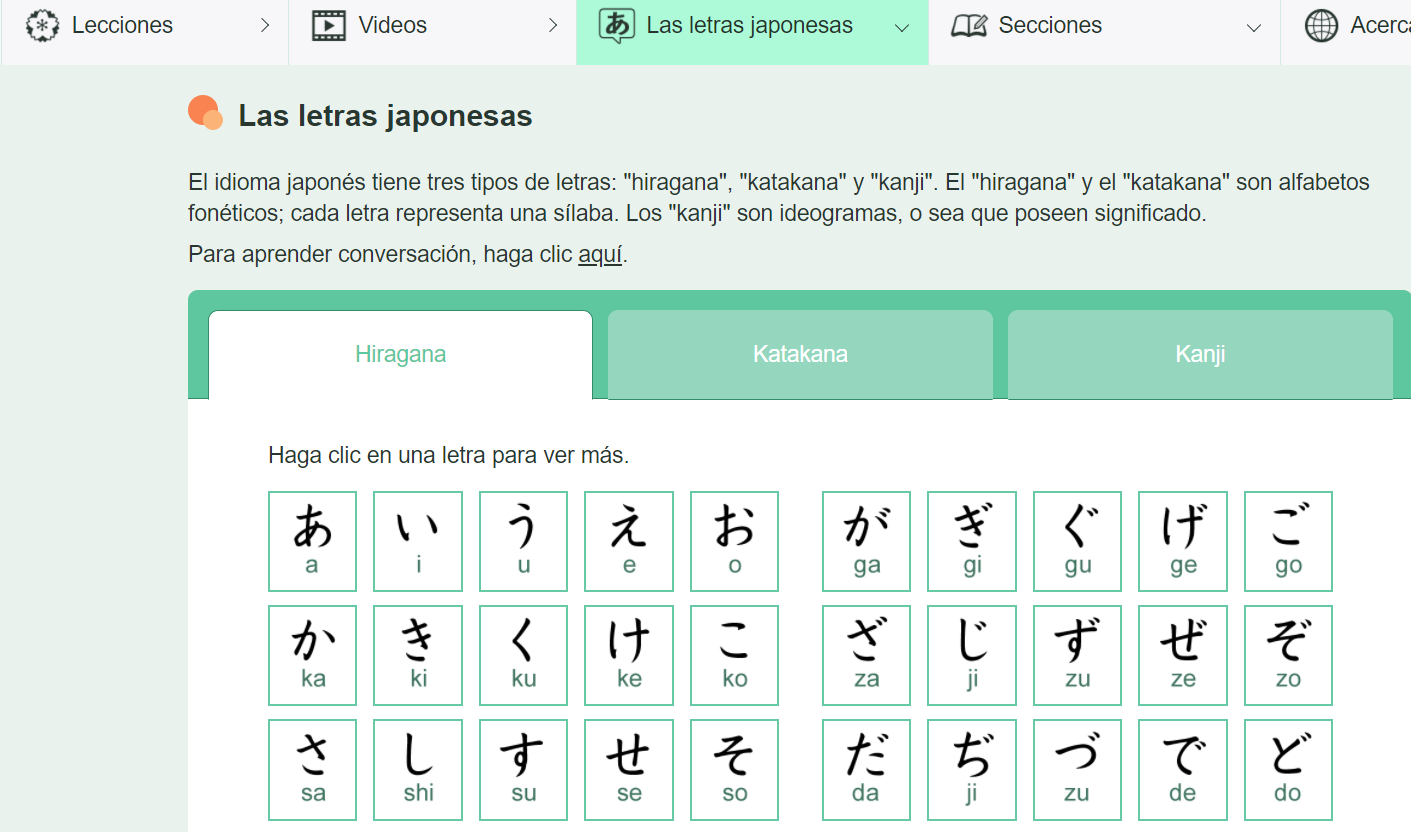Expand the Lecciones menu arrow
The width and height of the screenshot is (1411, 832).
(265, 26)
